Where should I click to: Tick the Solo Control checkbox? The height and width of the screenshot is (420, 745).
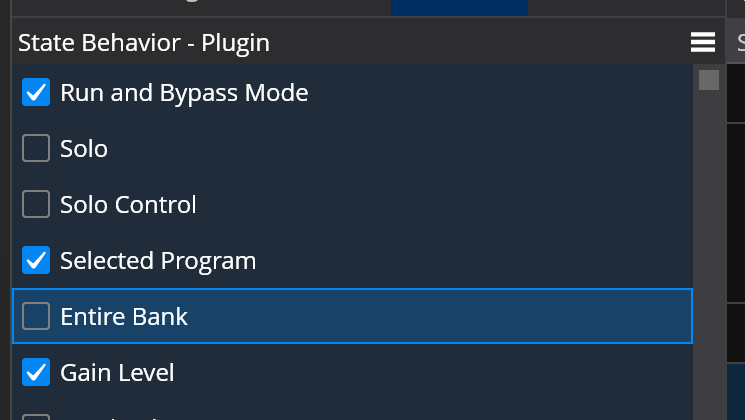pos(36,205)
